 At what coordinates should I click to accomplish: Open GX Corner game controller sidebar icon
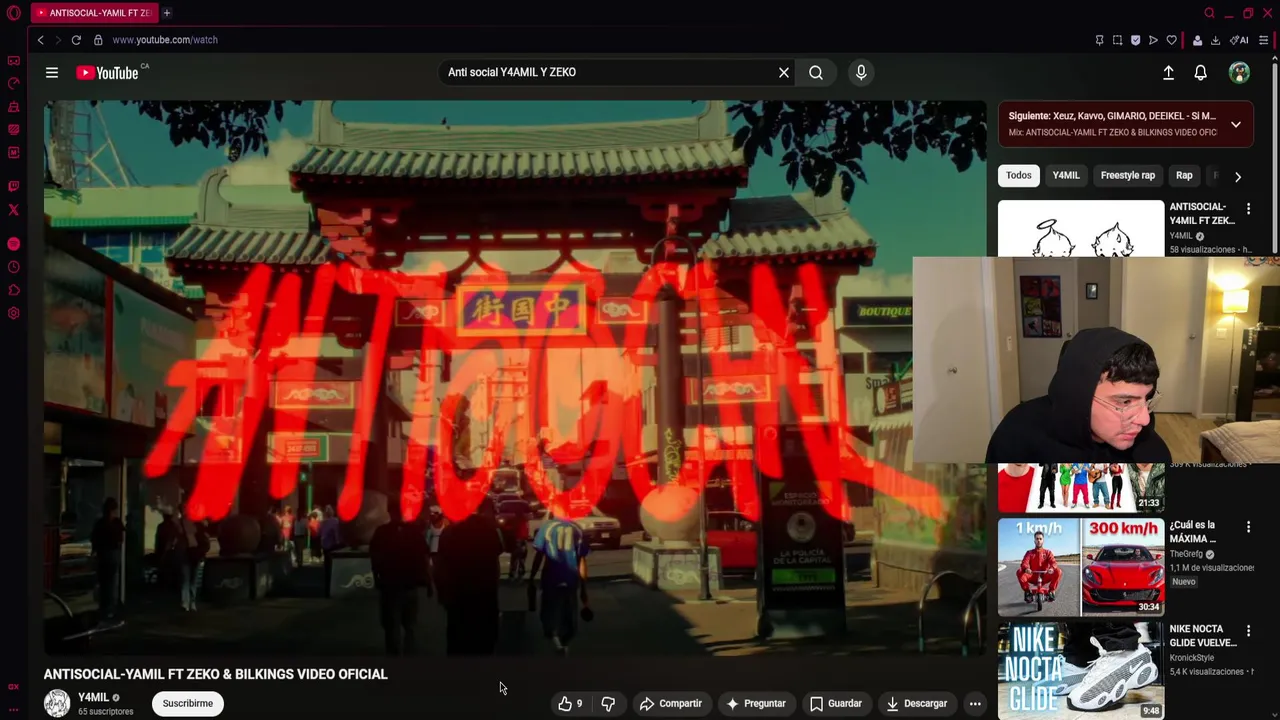(x=13, y=61)
